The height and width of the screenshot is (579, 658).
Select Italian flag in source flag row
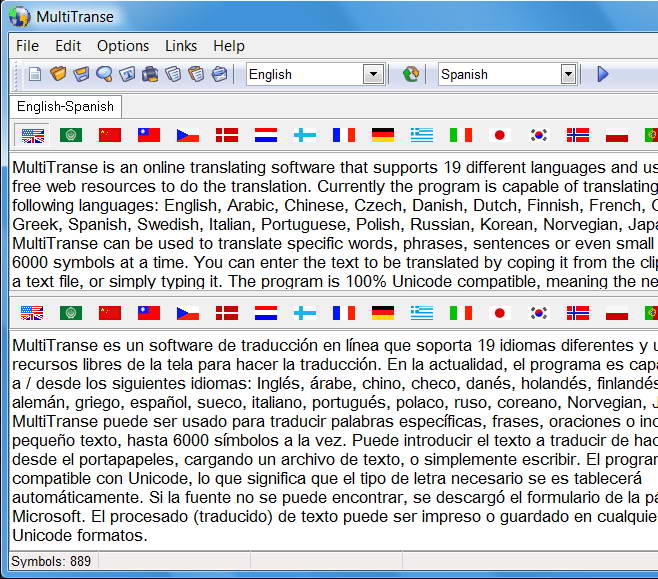461,135
